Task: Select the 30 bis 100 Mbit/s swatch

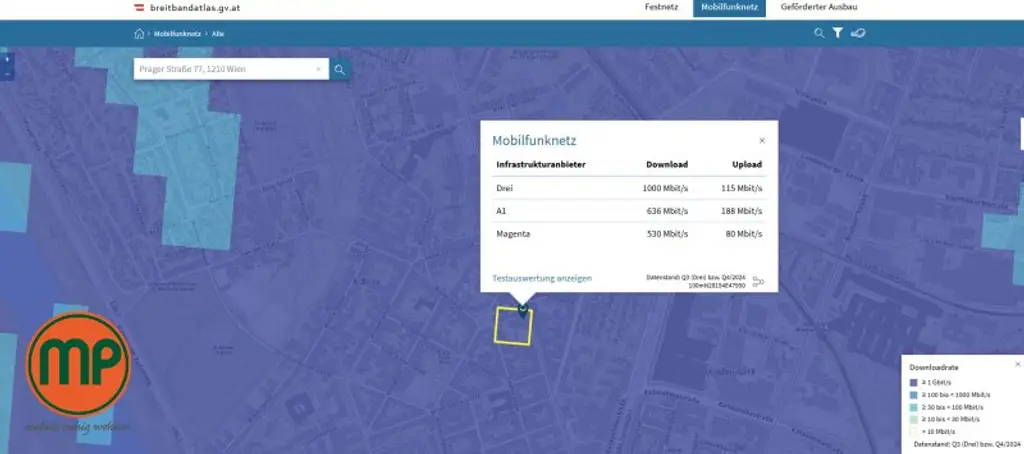Action: 914,407
